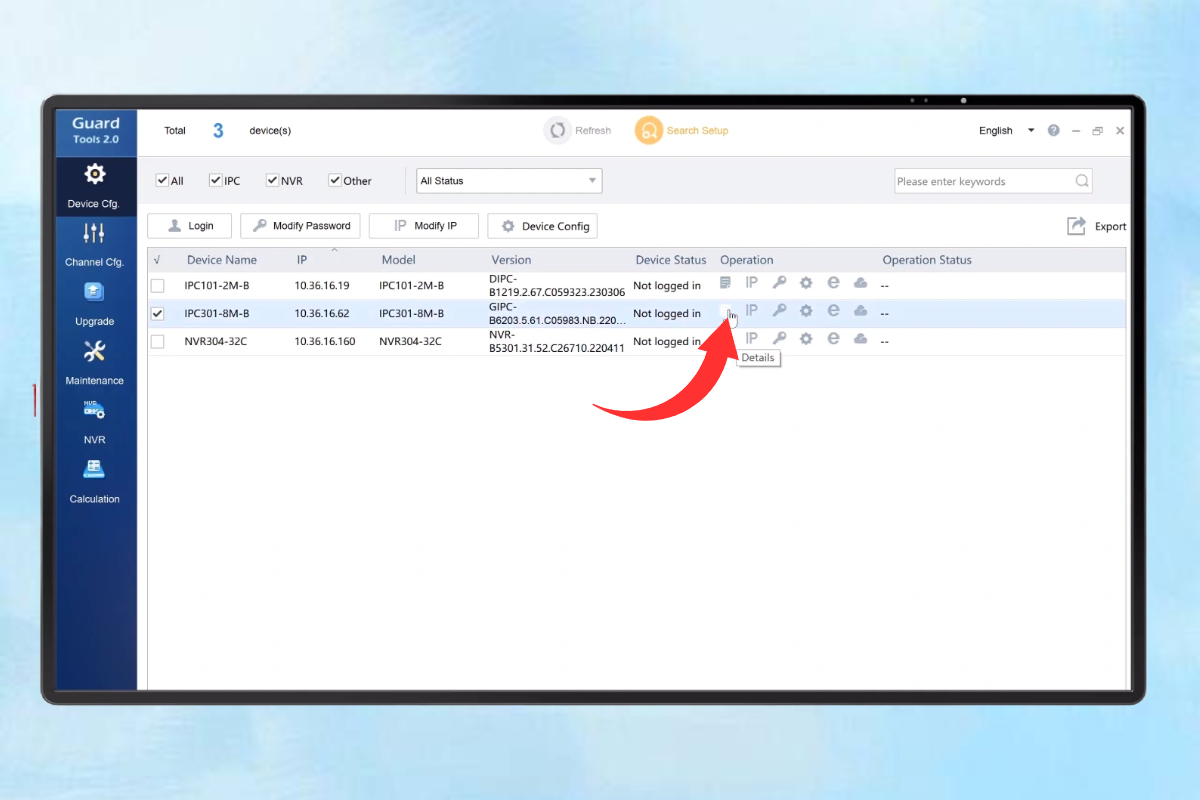1200x800 pixels.
Task: Toggle the IPC filter checkbox
Action: (215, 181)
